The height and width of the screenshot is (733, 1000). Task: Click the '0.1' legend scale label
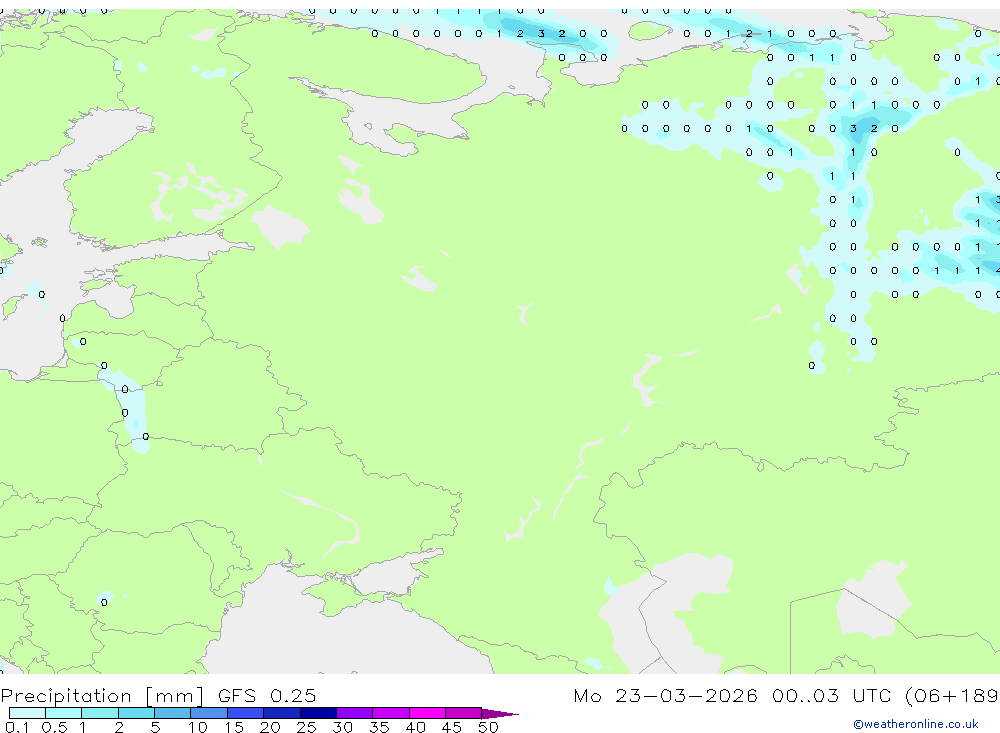(17, 727)
